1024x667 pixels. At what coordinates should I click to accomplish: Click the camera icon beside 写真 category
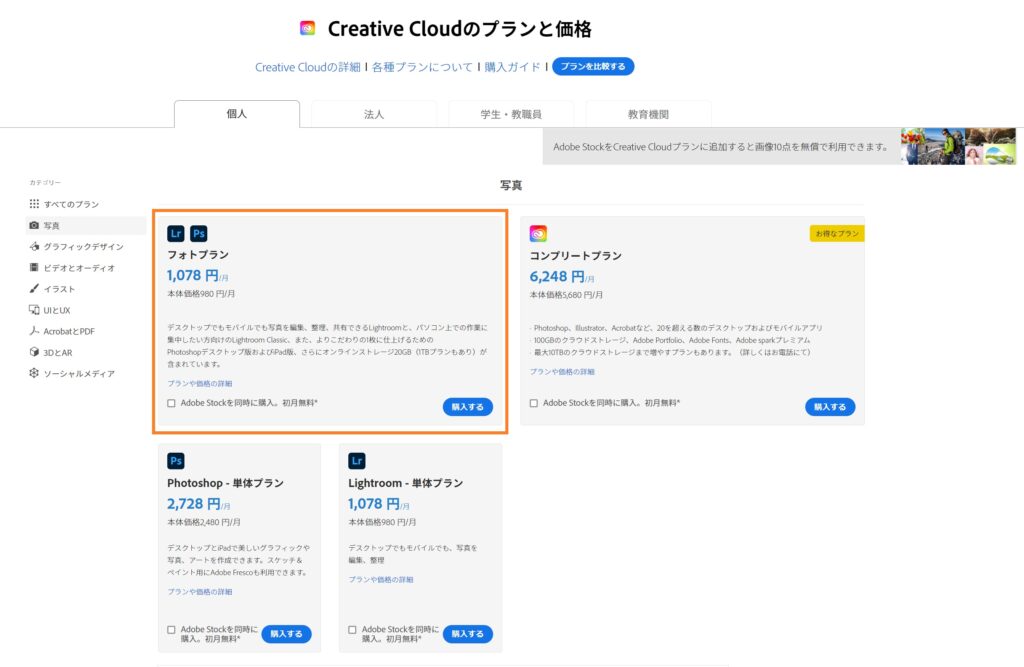point(34,225)
